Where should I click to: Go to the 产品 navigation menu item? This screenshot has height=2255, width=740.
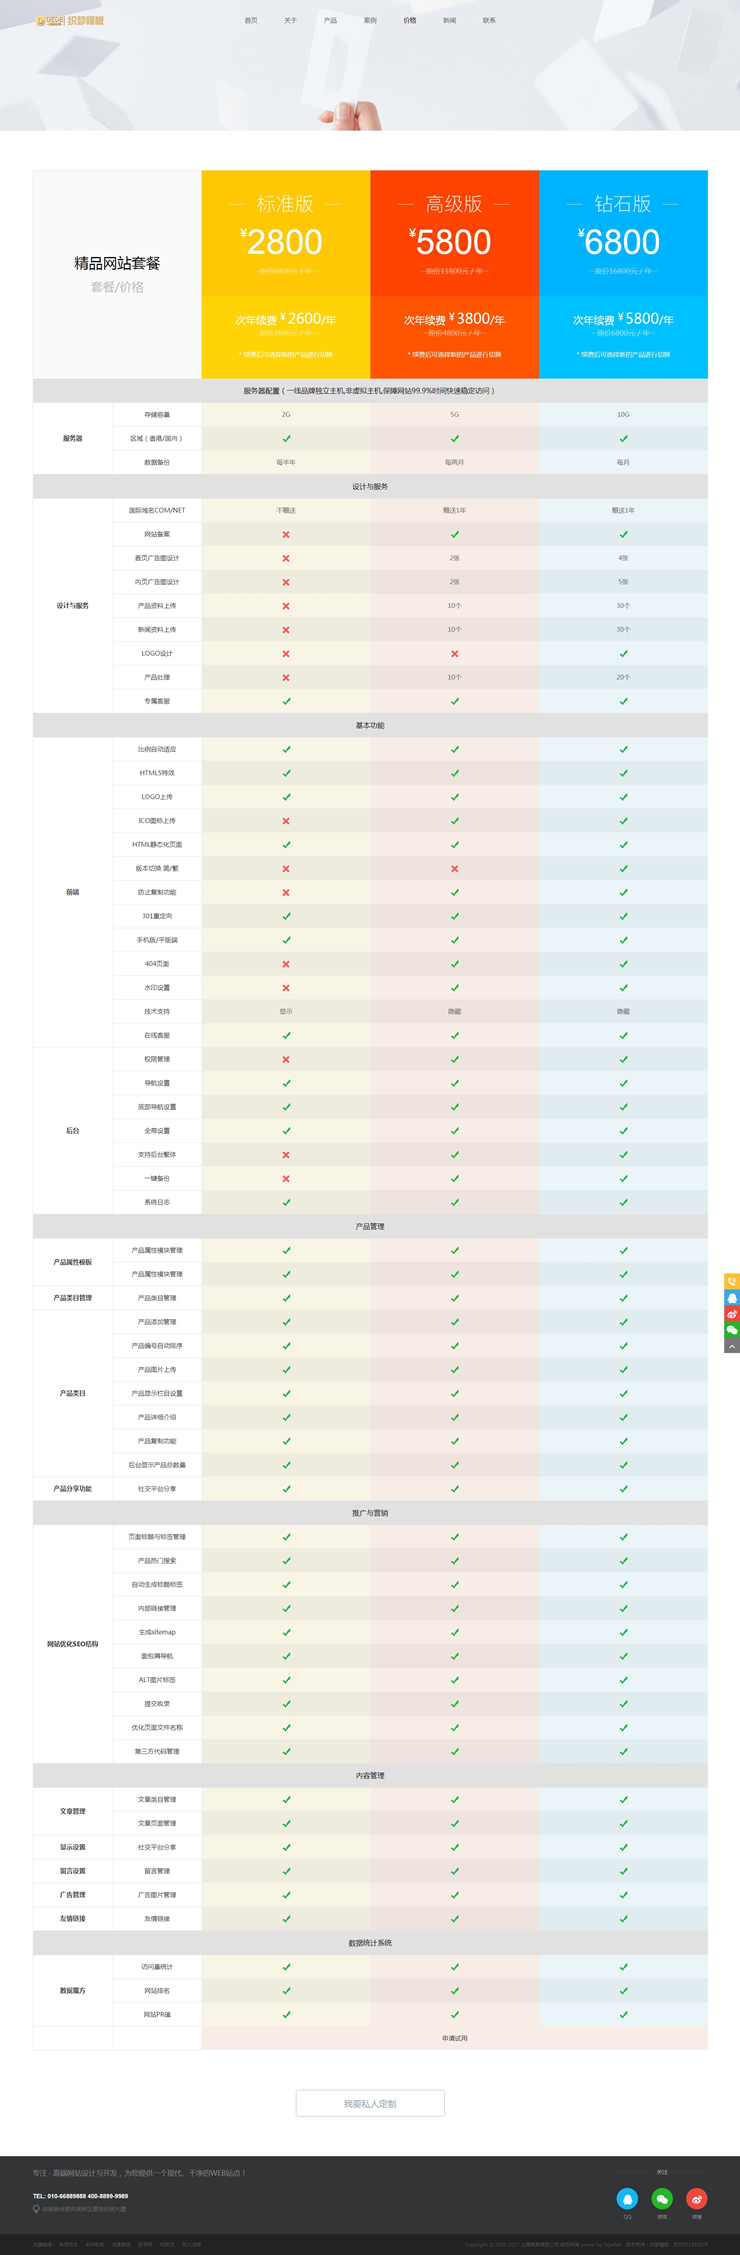point(330,20)
